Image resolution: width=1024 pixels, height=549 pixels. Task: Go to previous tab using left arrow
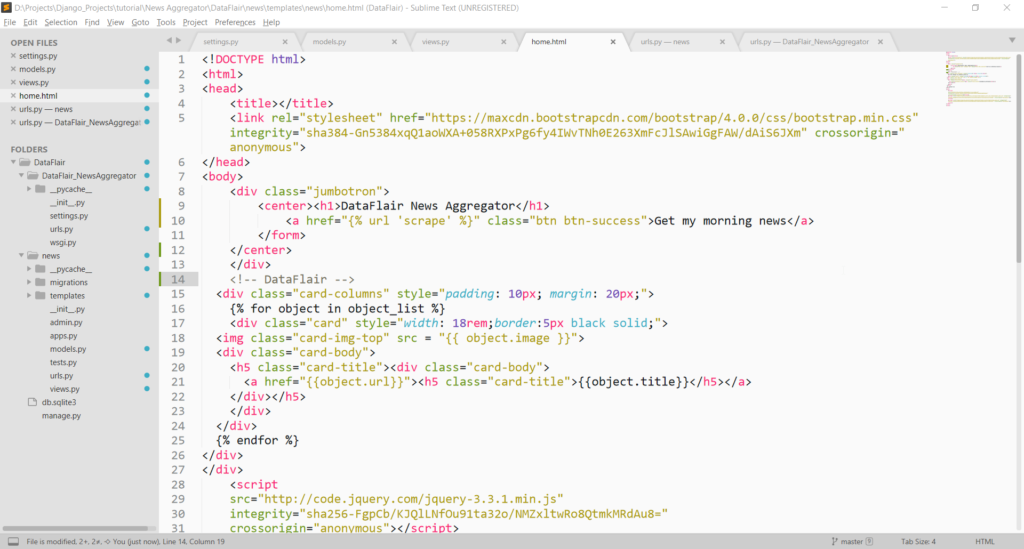[168, 41]
